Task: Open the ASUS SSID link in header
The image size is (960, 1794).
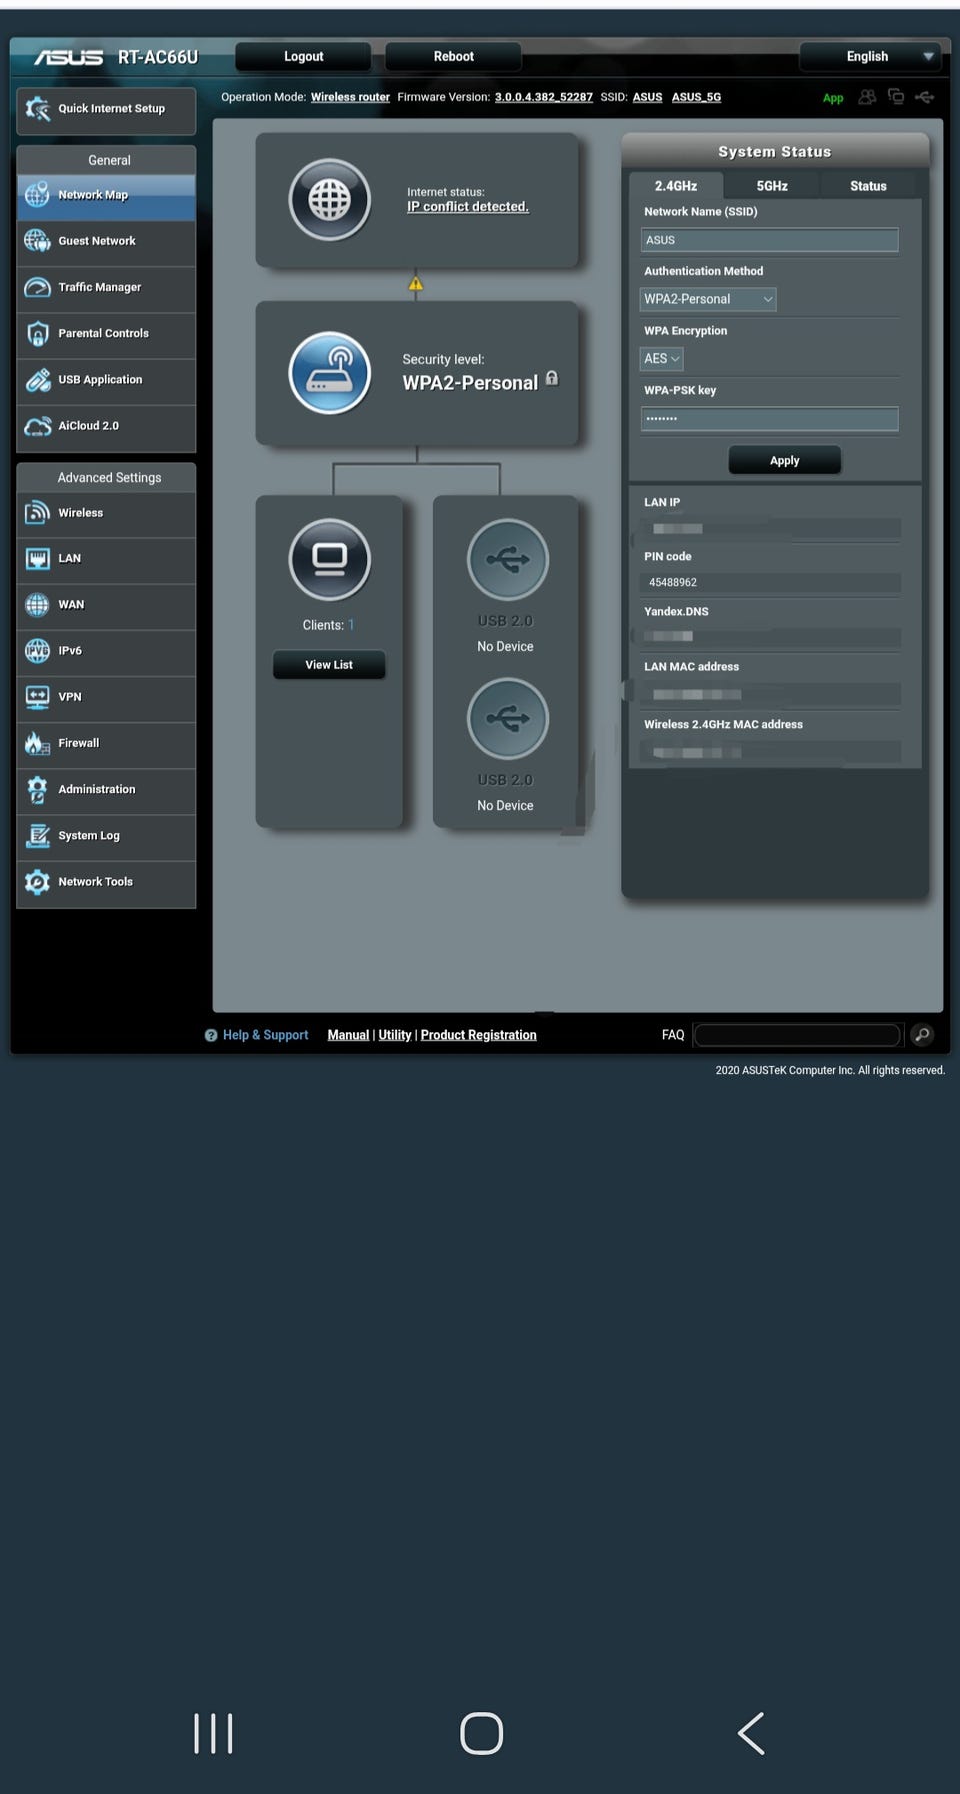Action: point(647,97)
